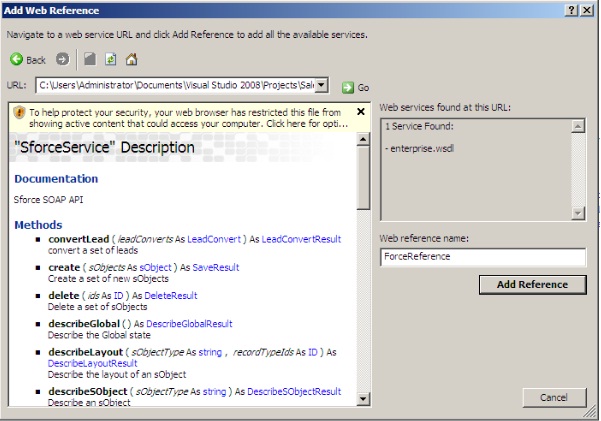Image resolution: width=601 pixels, height=421 pixels.
Task: Click the Cancel button
Action: coord(554,398)
